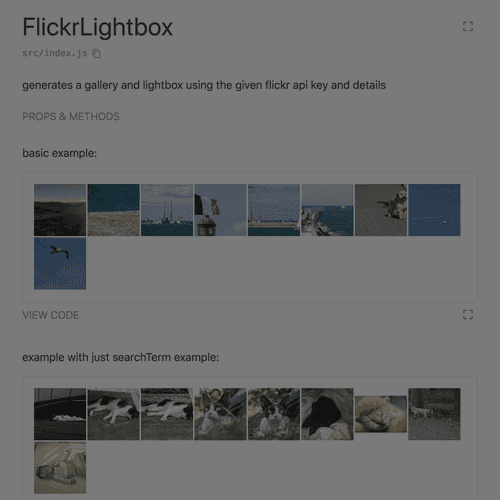The image size is (500, 500).
Task: Open isolated view for FlickrLightbox component
Action: tap(468, 26)
